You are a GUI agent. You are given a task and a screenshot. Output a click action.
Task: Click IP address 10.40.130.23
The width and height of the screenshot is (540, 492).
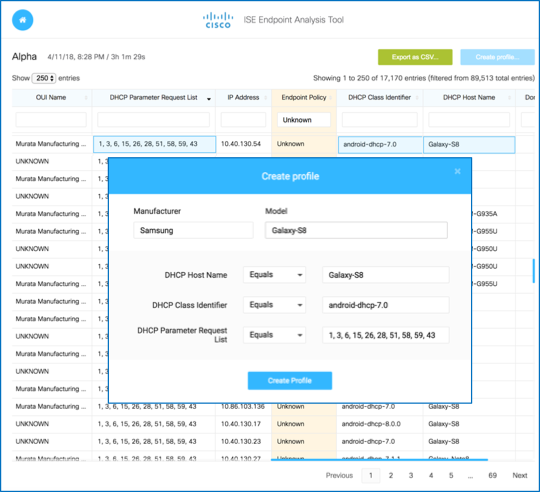[x=241, y=441]
